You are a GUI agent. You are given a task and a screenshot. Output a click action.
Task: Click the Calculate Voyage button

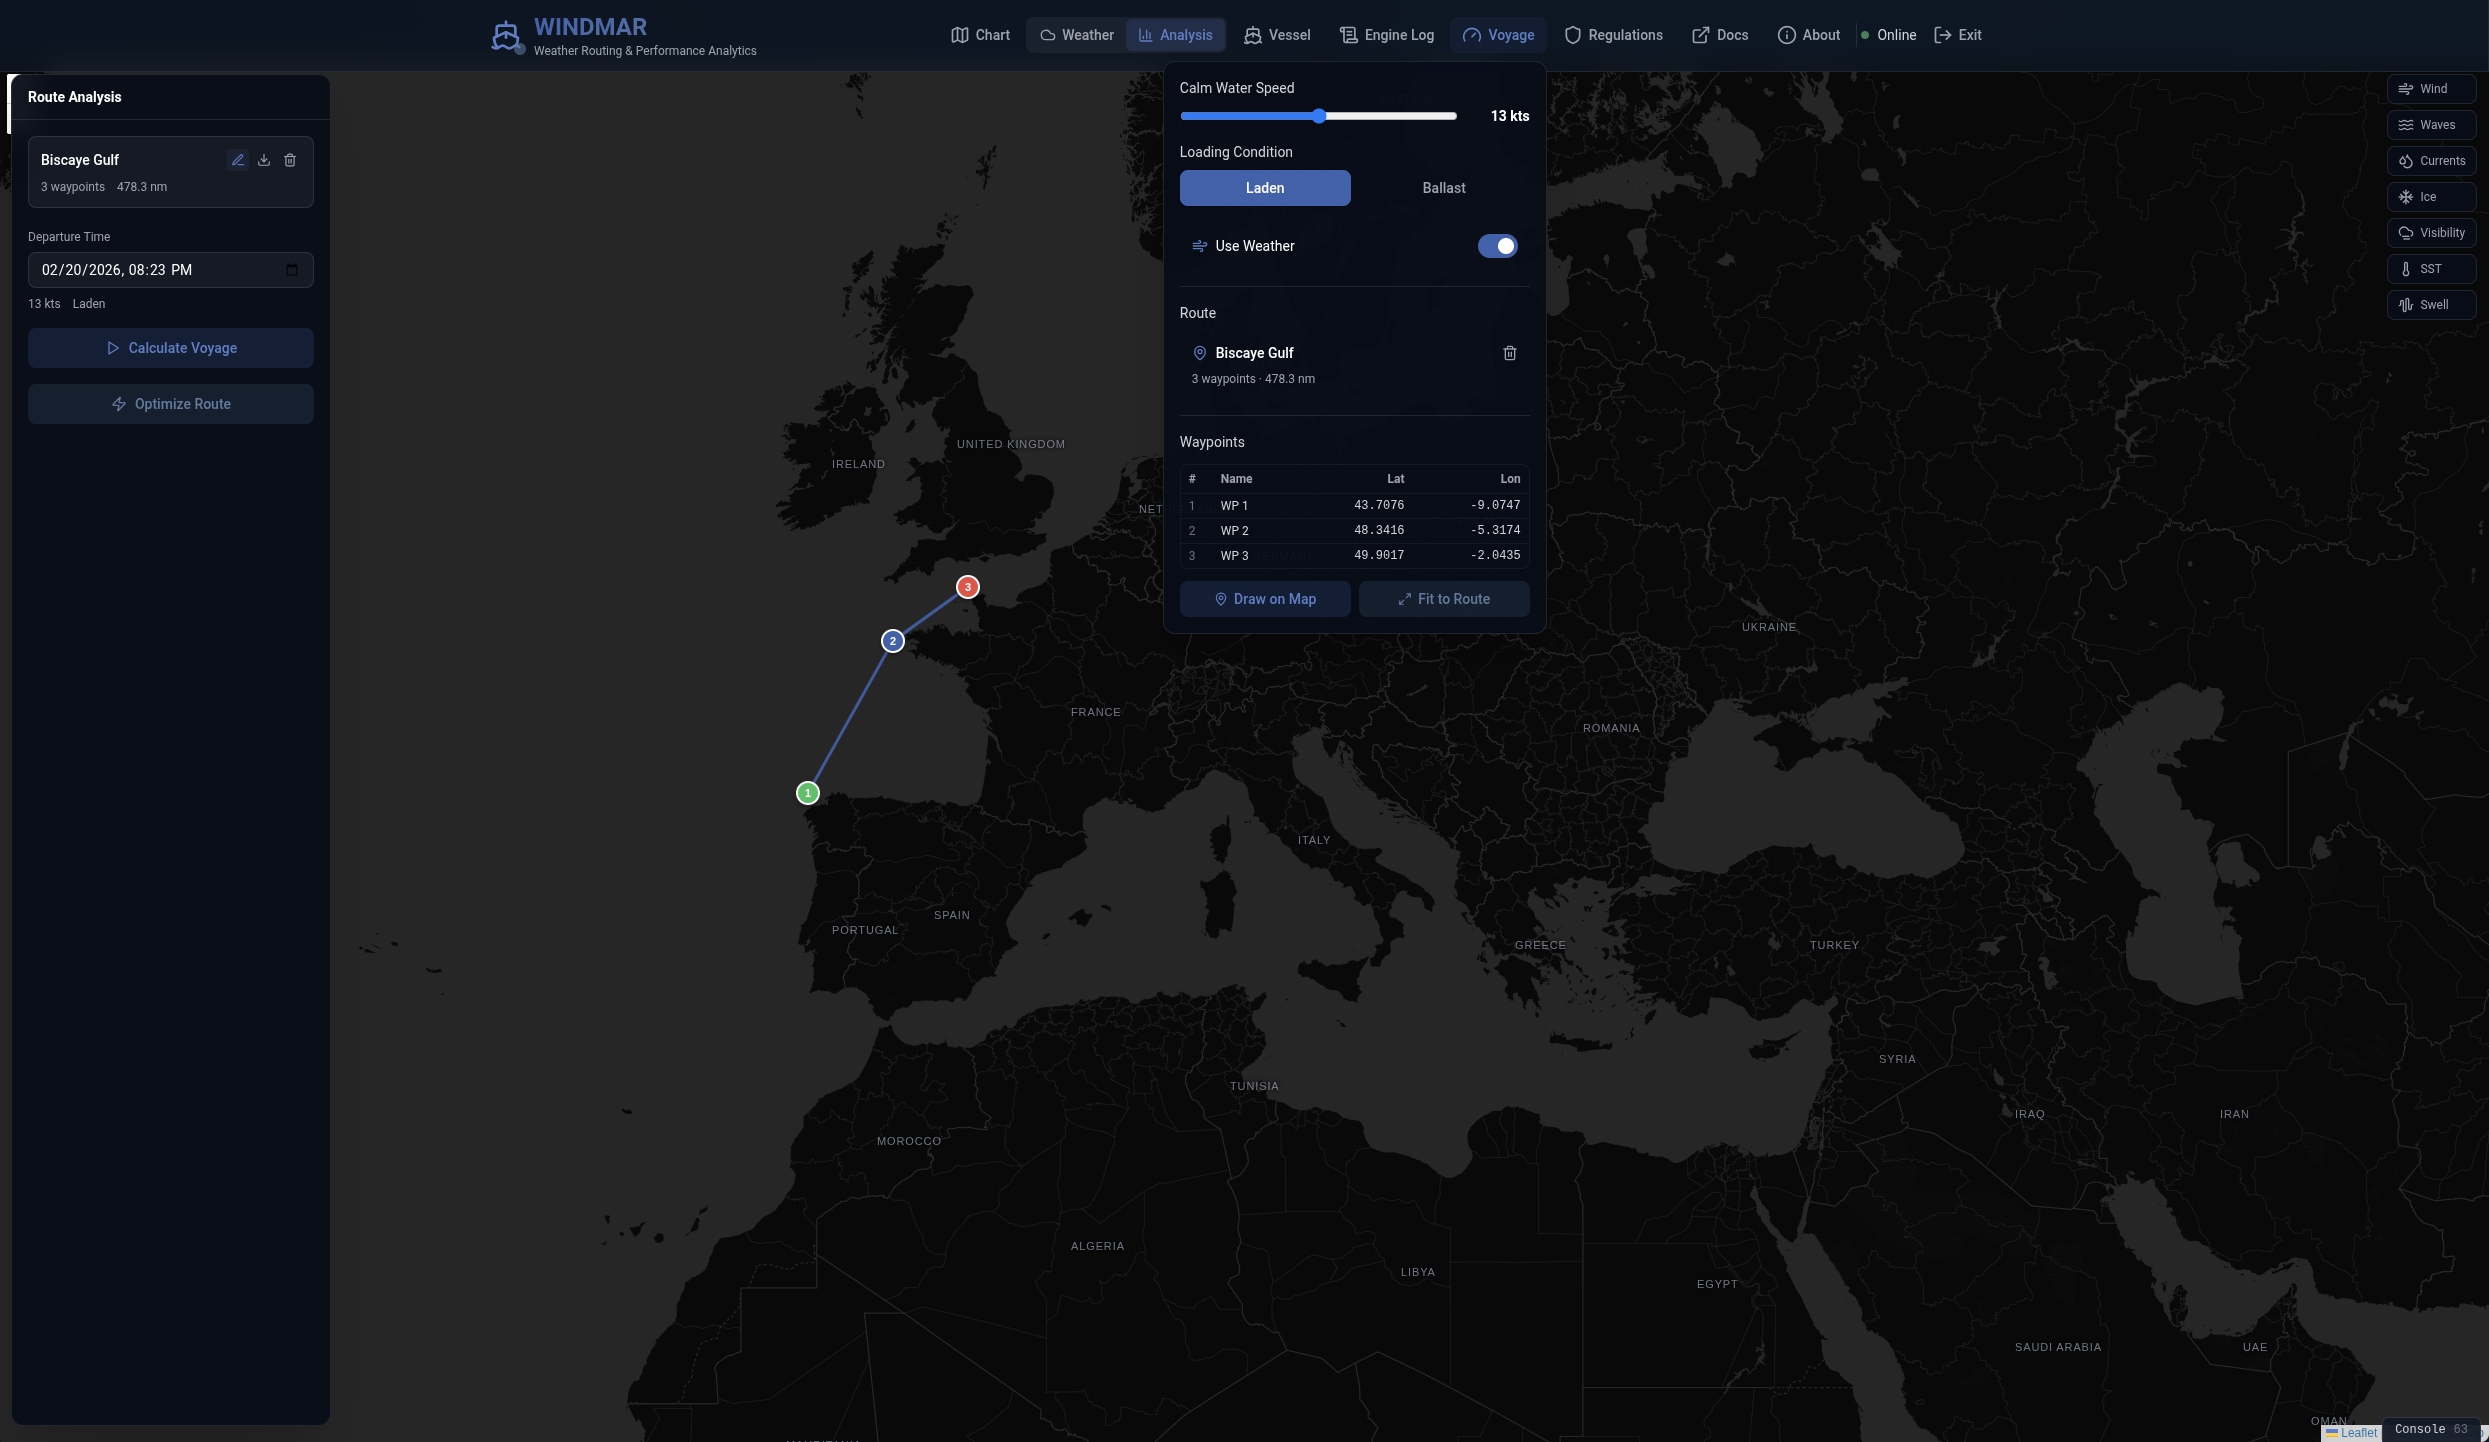tap(171, 348)
